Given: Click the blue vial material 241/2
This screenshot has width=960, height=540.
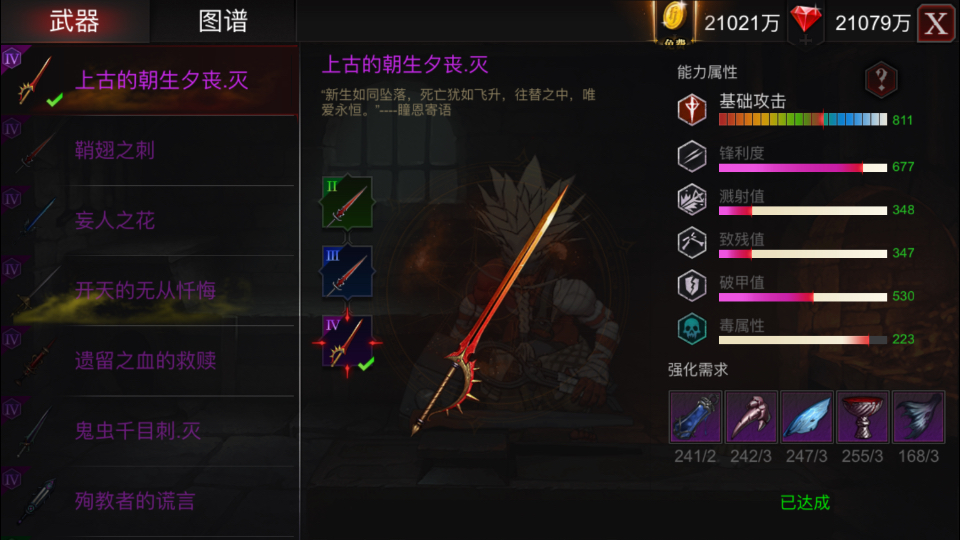Looking at the screenshot, I should point(695,417).
